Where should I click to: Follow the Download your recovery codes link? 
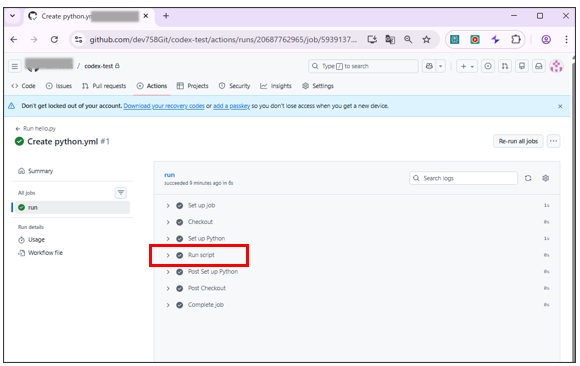point(164,106)
